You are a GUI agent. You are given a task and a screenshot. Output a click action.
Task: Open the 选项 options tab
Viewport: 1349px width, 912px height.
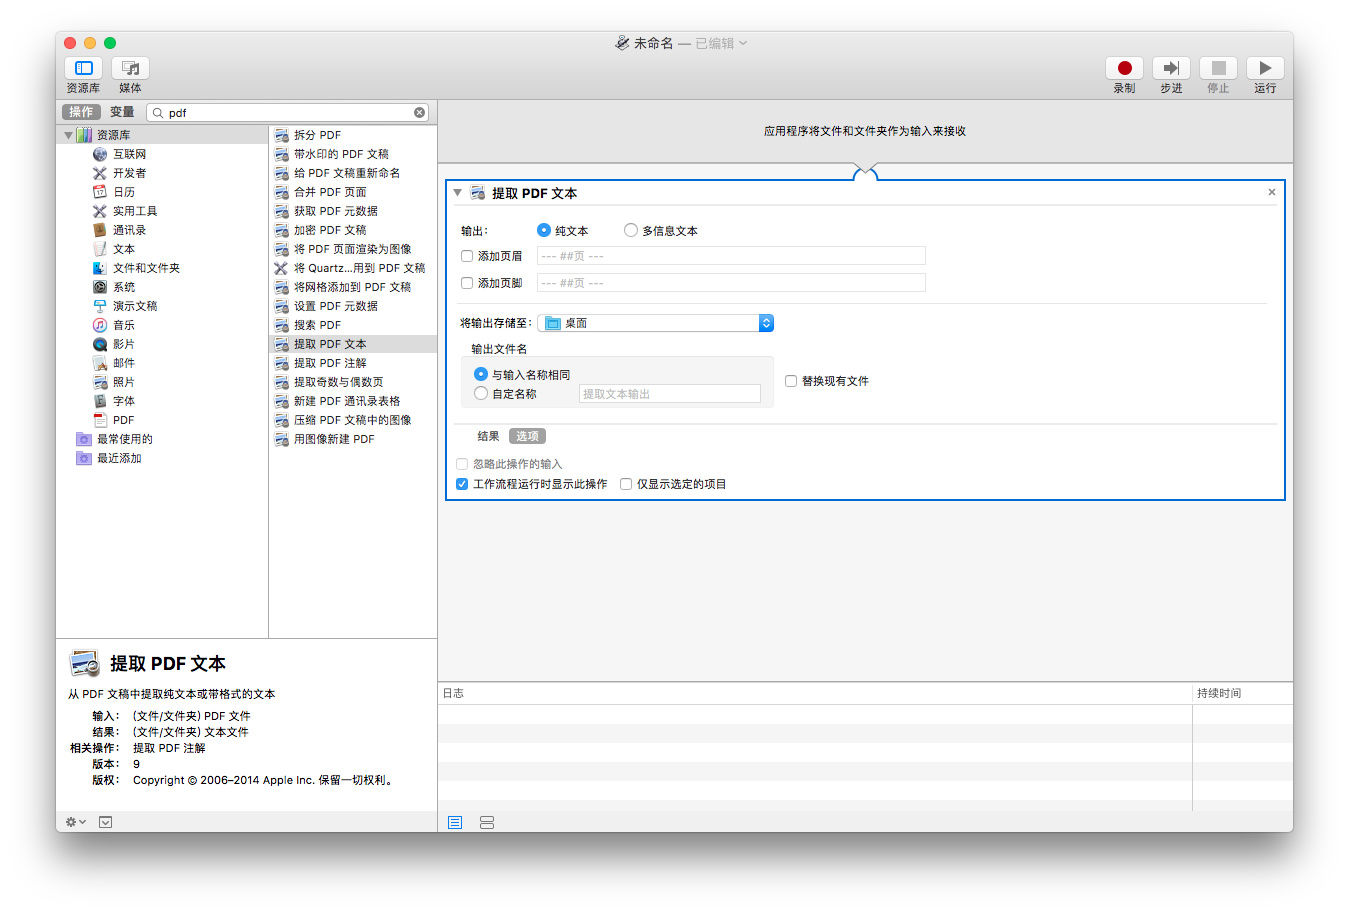(x=527, y=436)
